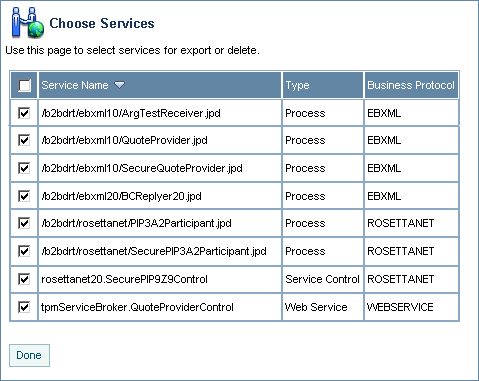Screen dimensions: 479x381
Task: Click the WEBSERVICE business protocol cell
Action: click(x=411, y=307)
